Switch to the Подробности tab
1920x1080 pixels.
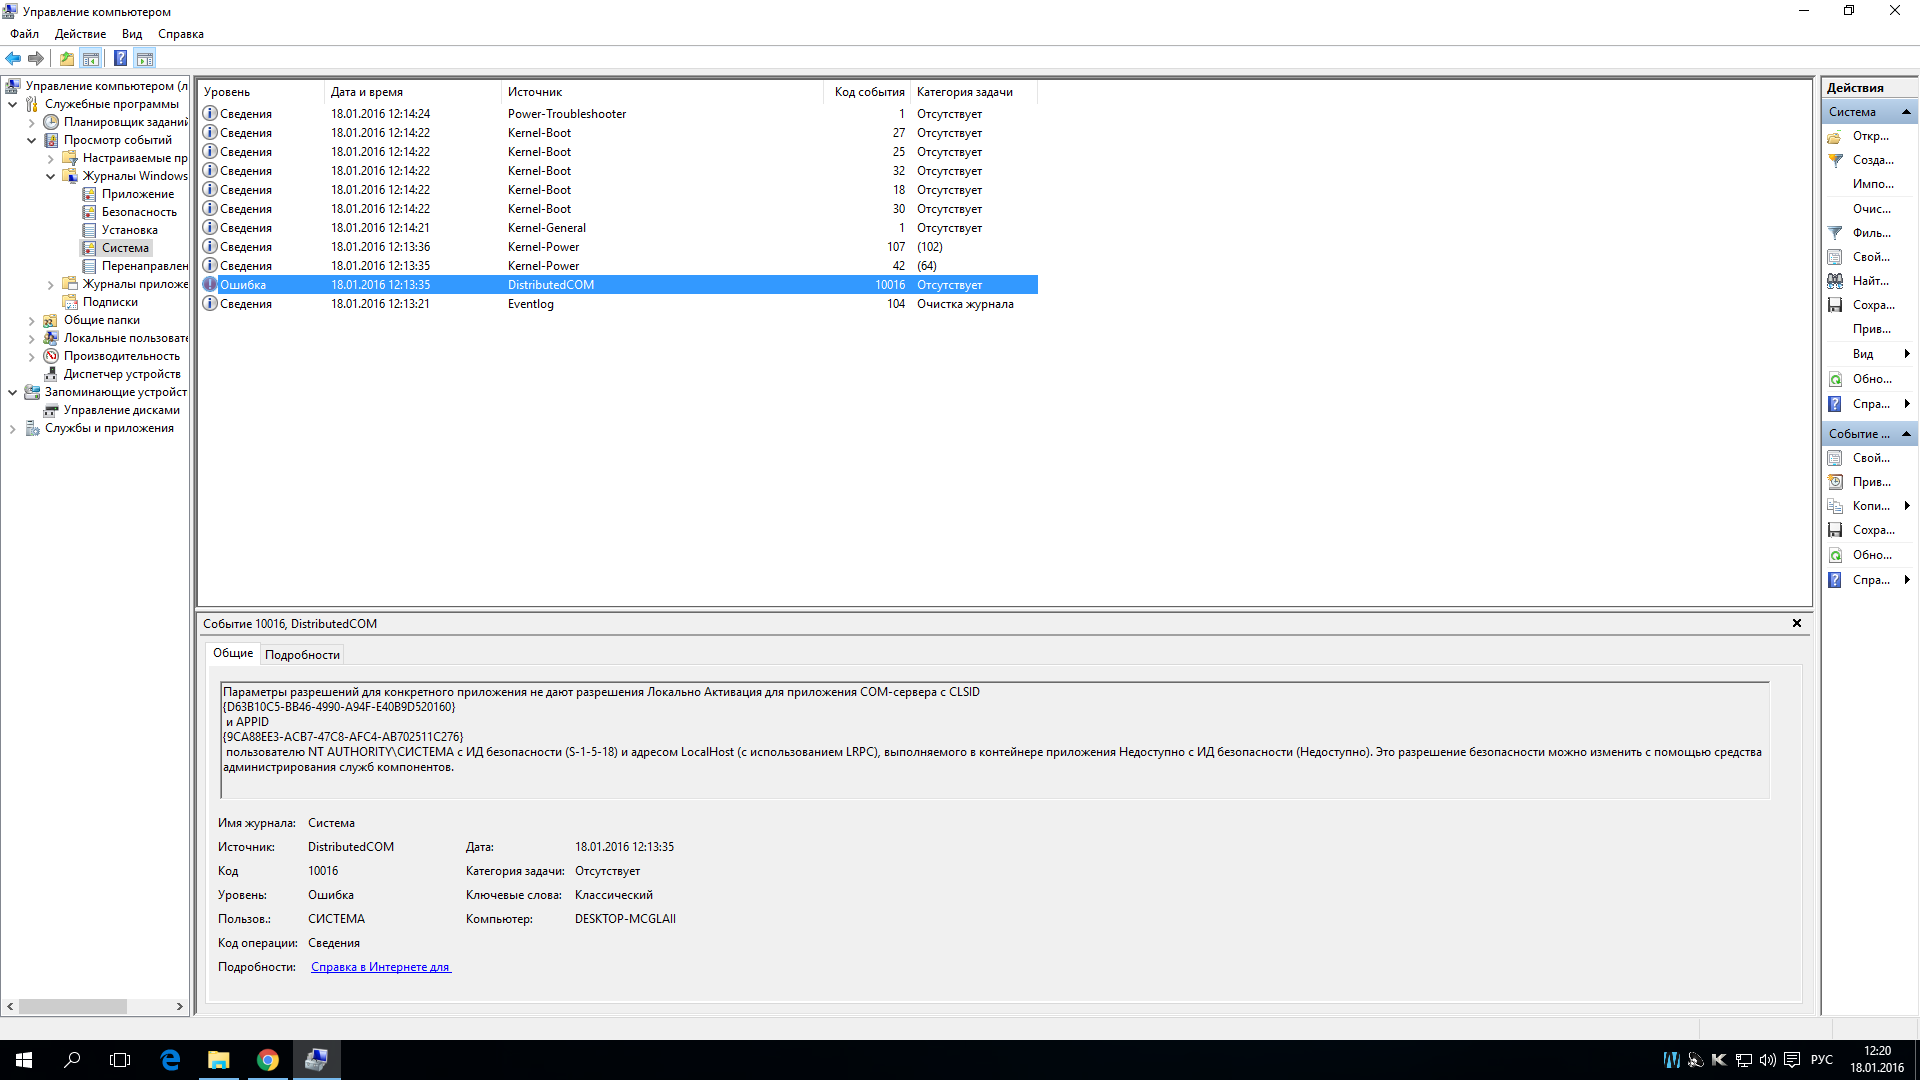pos(302,655)
